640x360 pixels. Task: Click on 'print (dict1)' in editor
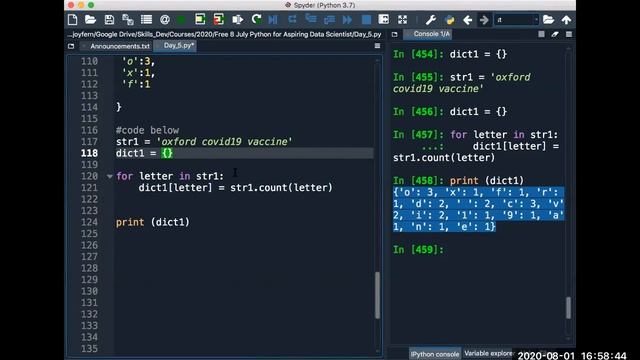pos(153,222)
